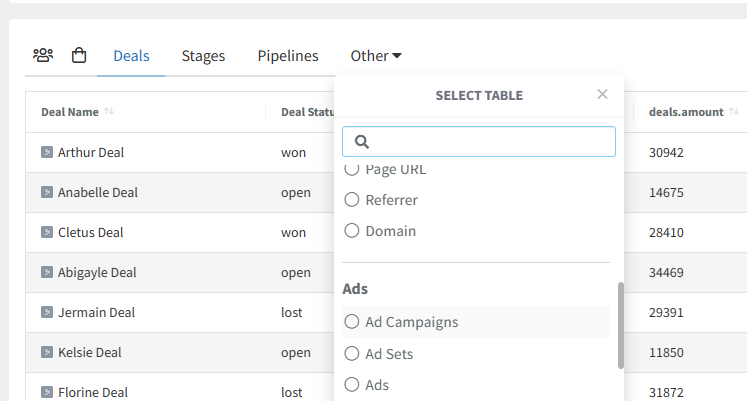747x401 pixels.
Task: Expand the Arthur Deal row
Action: [46, 152]
